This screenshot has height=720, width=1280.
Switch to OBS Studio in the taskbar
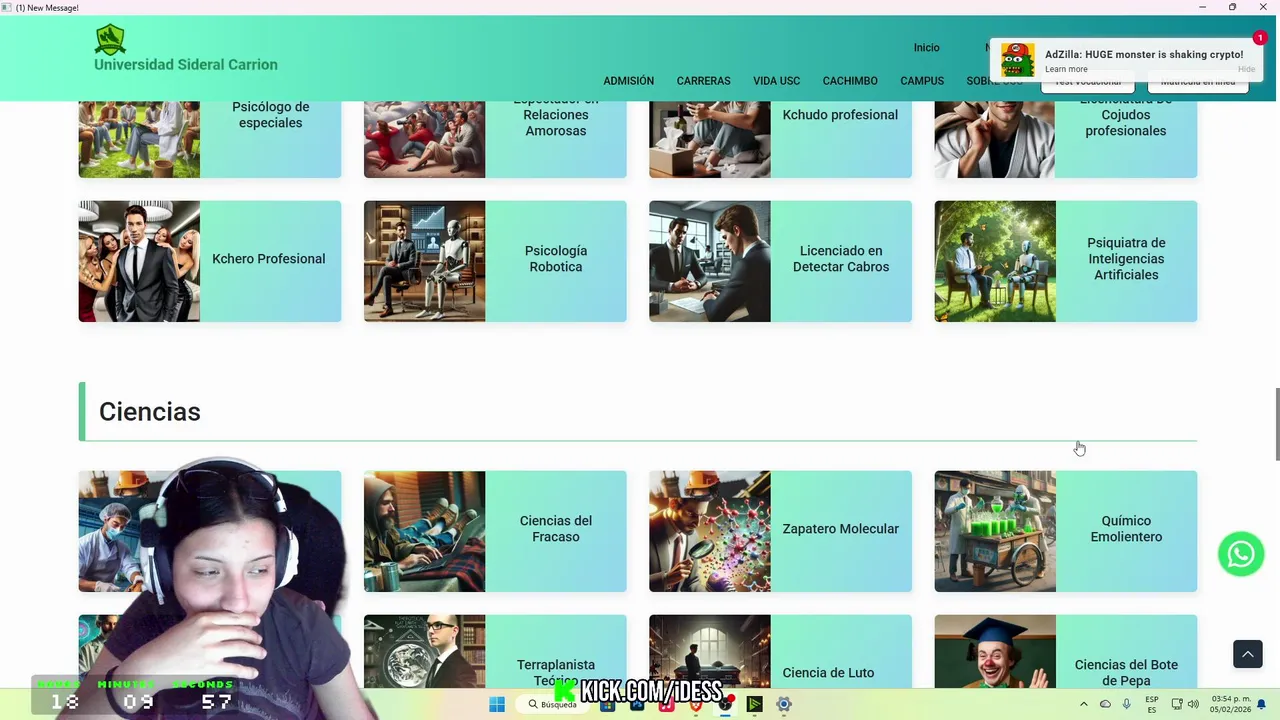[725, 704]
